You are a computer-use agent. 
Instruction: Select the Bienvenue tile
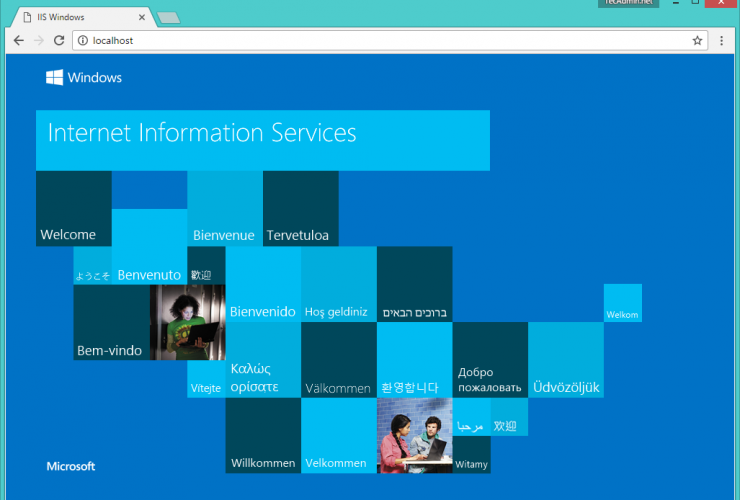point(225,209)
